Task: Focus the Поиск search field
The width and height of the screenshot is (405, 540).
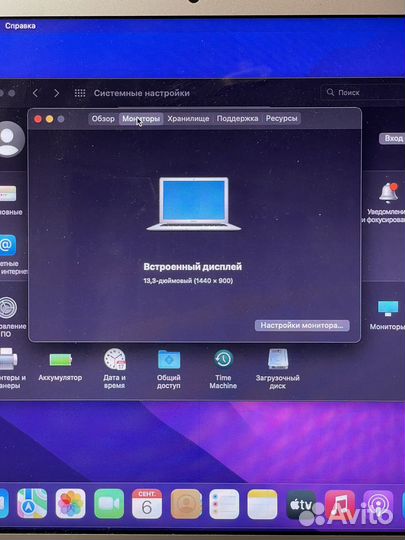Action: tap(363, 92)
